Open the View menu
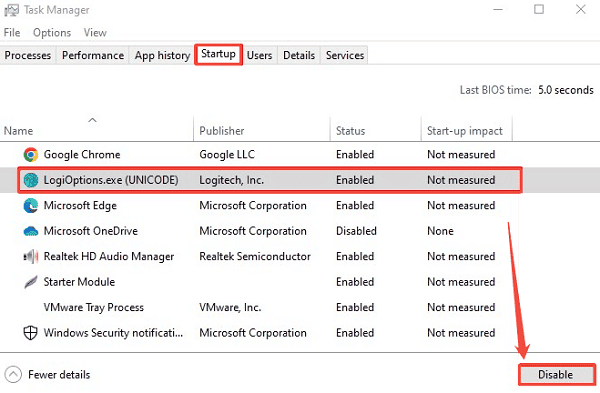The image size is (600, 393). point(95,33)
